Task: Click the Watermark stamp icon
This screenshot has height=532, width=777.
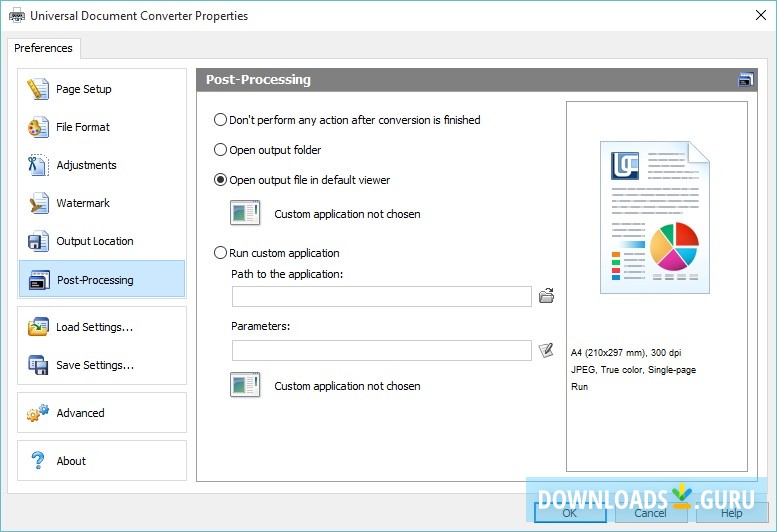Action: pyautogui.click(x=38, y=203)
